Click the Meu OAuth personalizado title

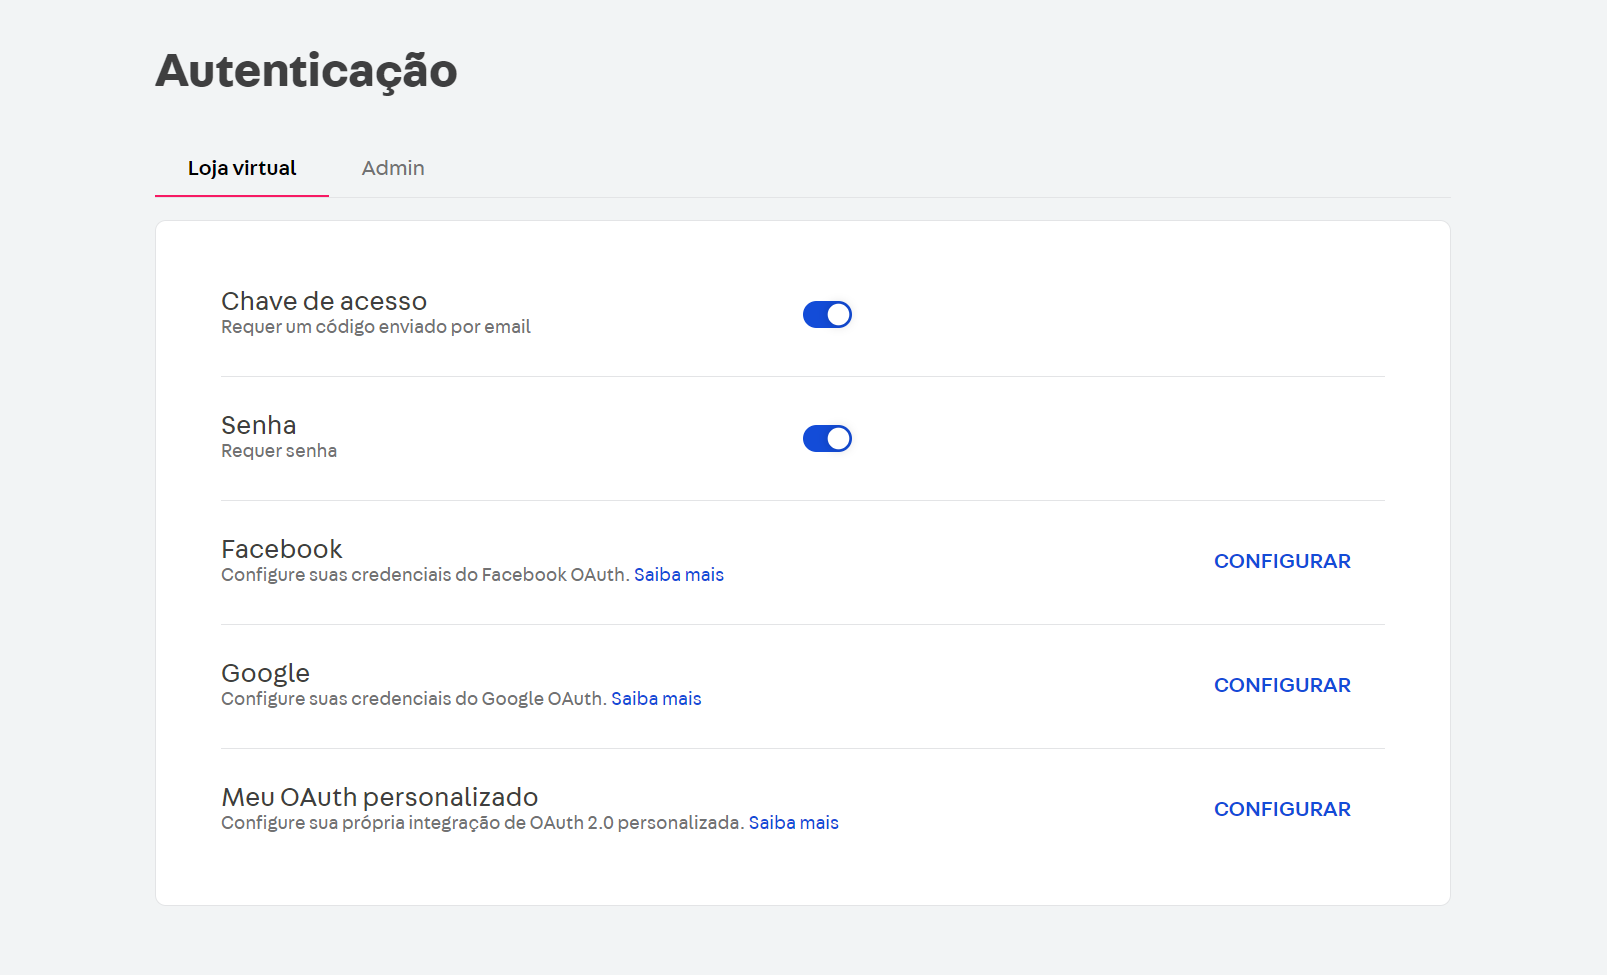coord(380,797)
